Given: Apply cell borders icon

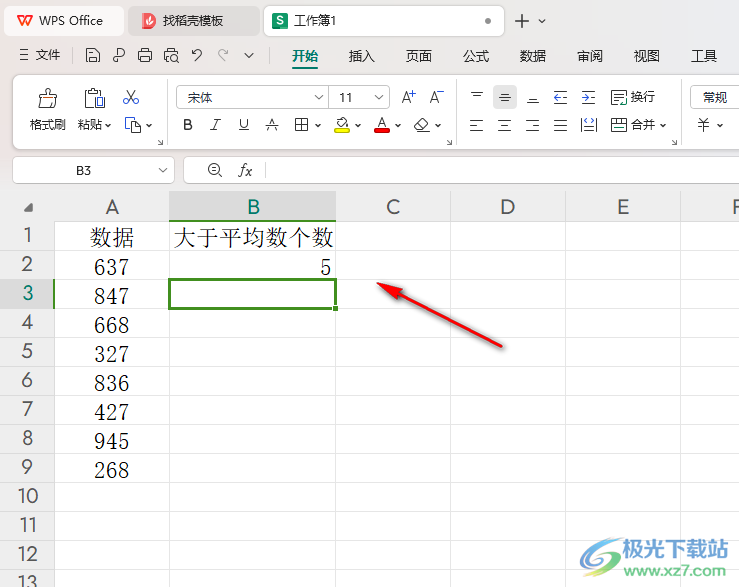Looking at the screenshot, I should pyautogui.click(x=301, y=124).
